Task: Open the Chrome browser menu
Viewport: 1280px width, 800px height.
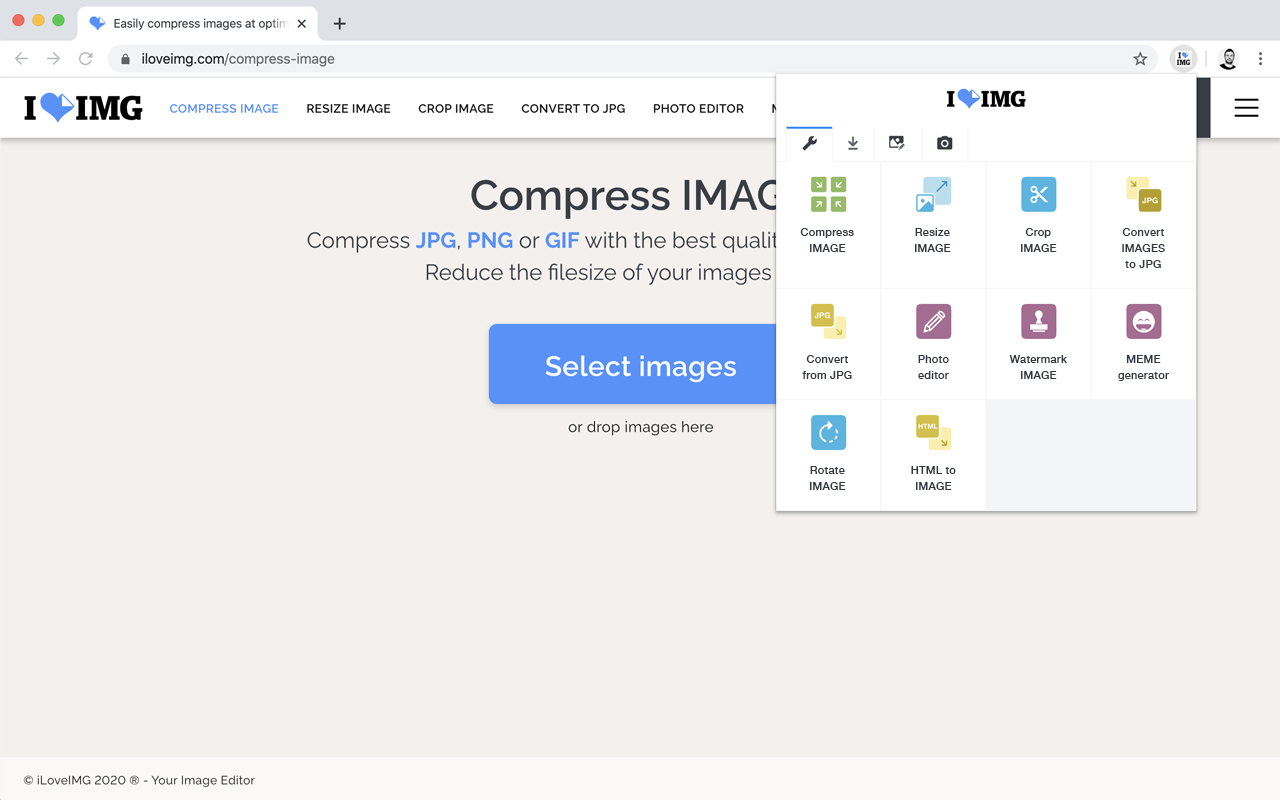Action: point(1262,59)
